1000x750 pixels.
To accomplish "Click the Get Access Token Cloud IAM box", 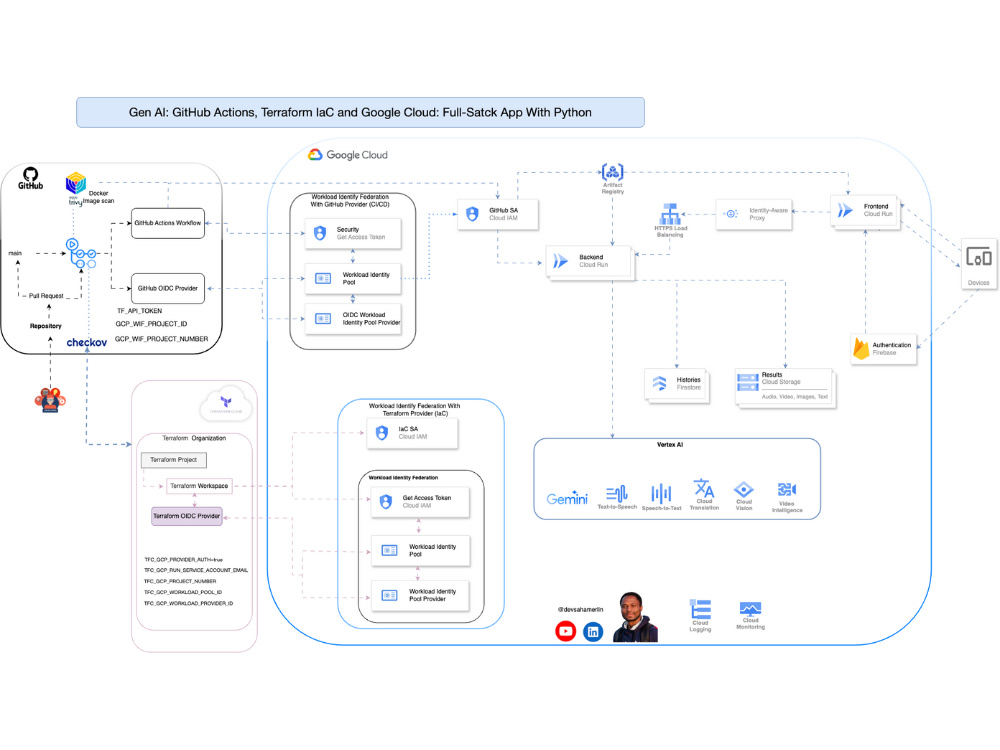I will [x=420, y=502].
